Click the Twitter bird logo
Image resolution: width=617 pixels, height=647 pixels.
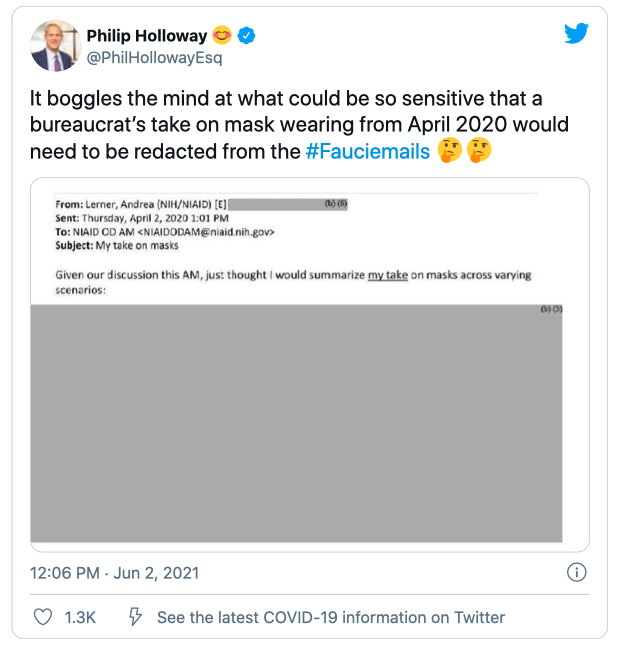point(576,33)
